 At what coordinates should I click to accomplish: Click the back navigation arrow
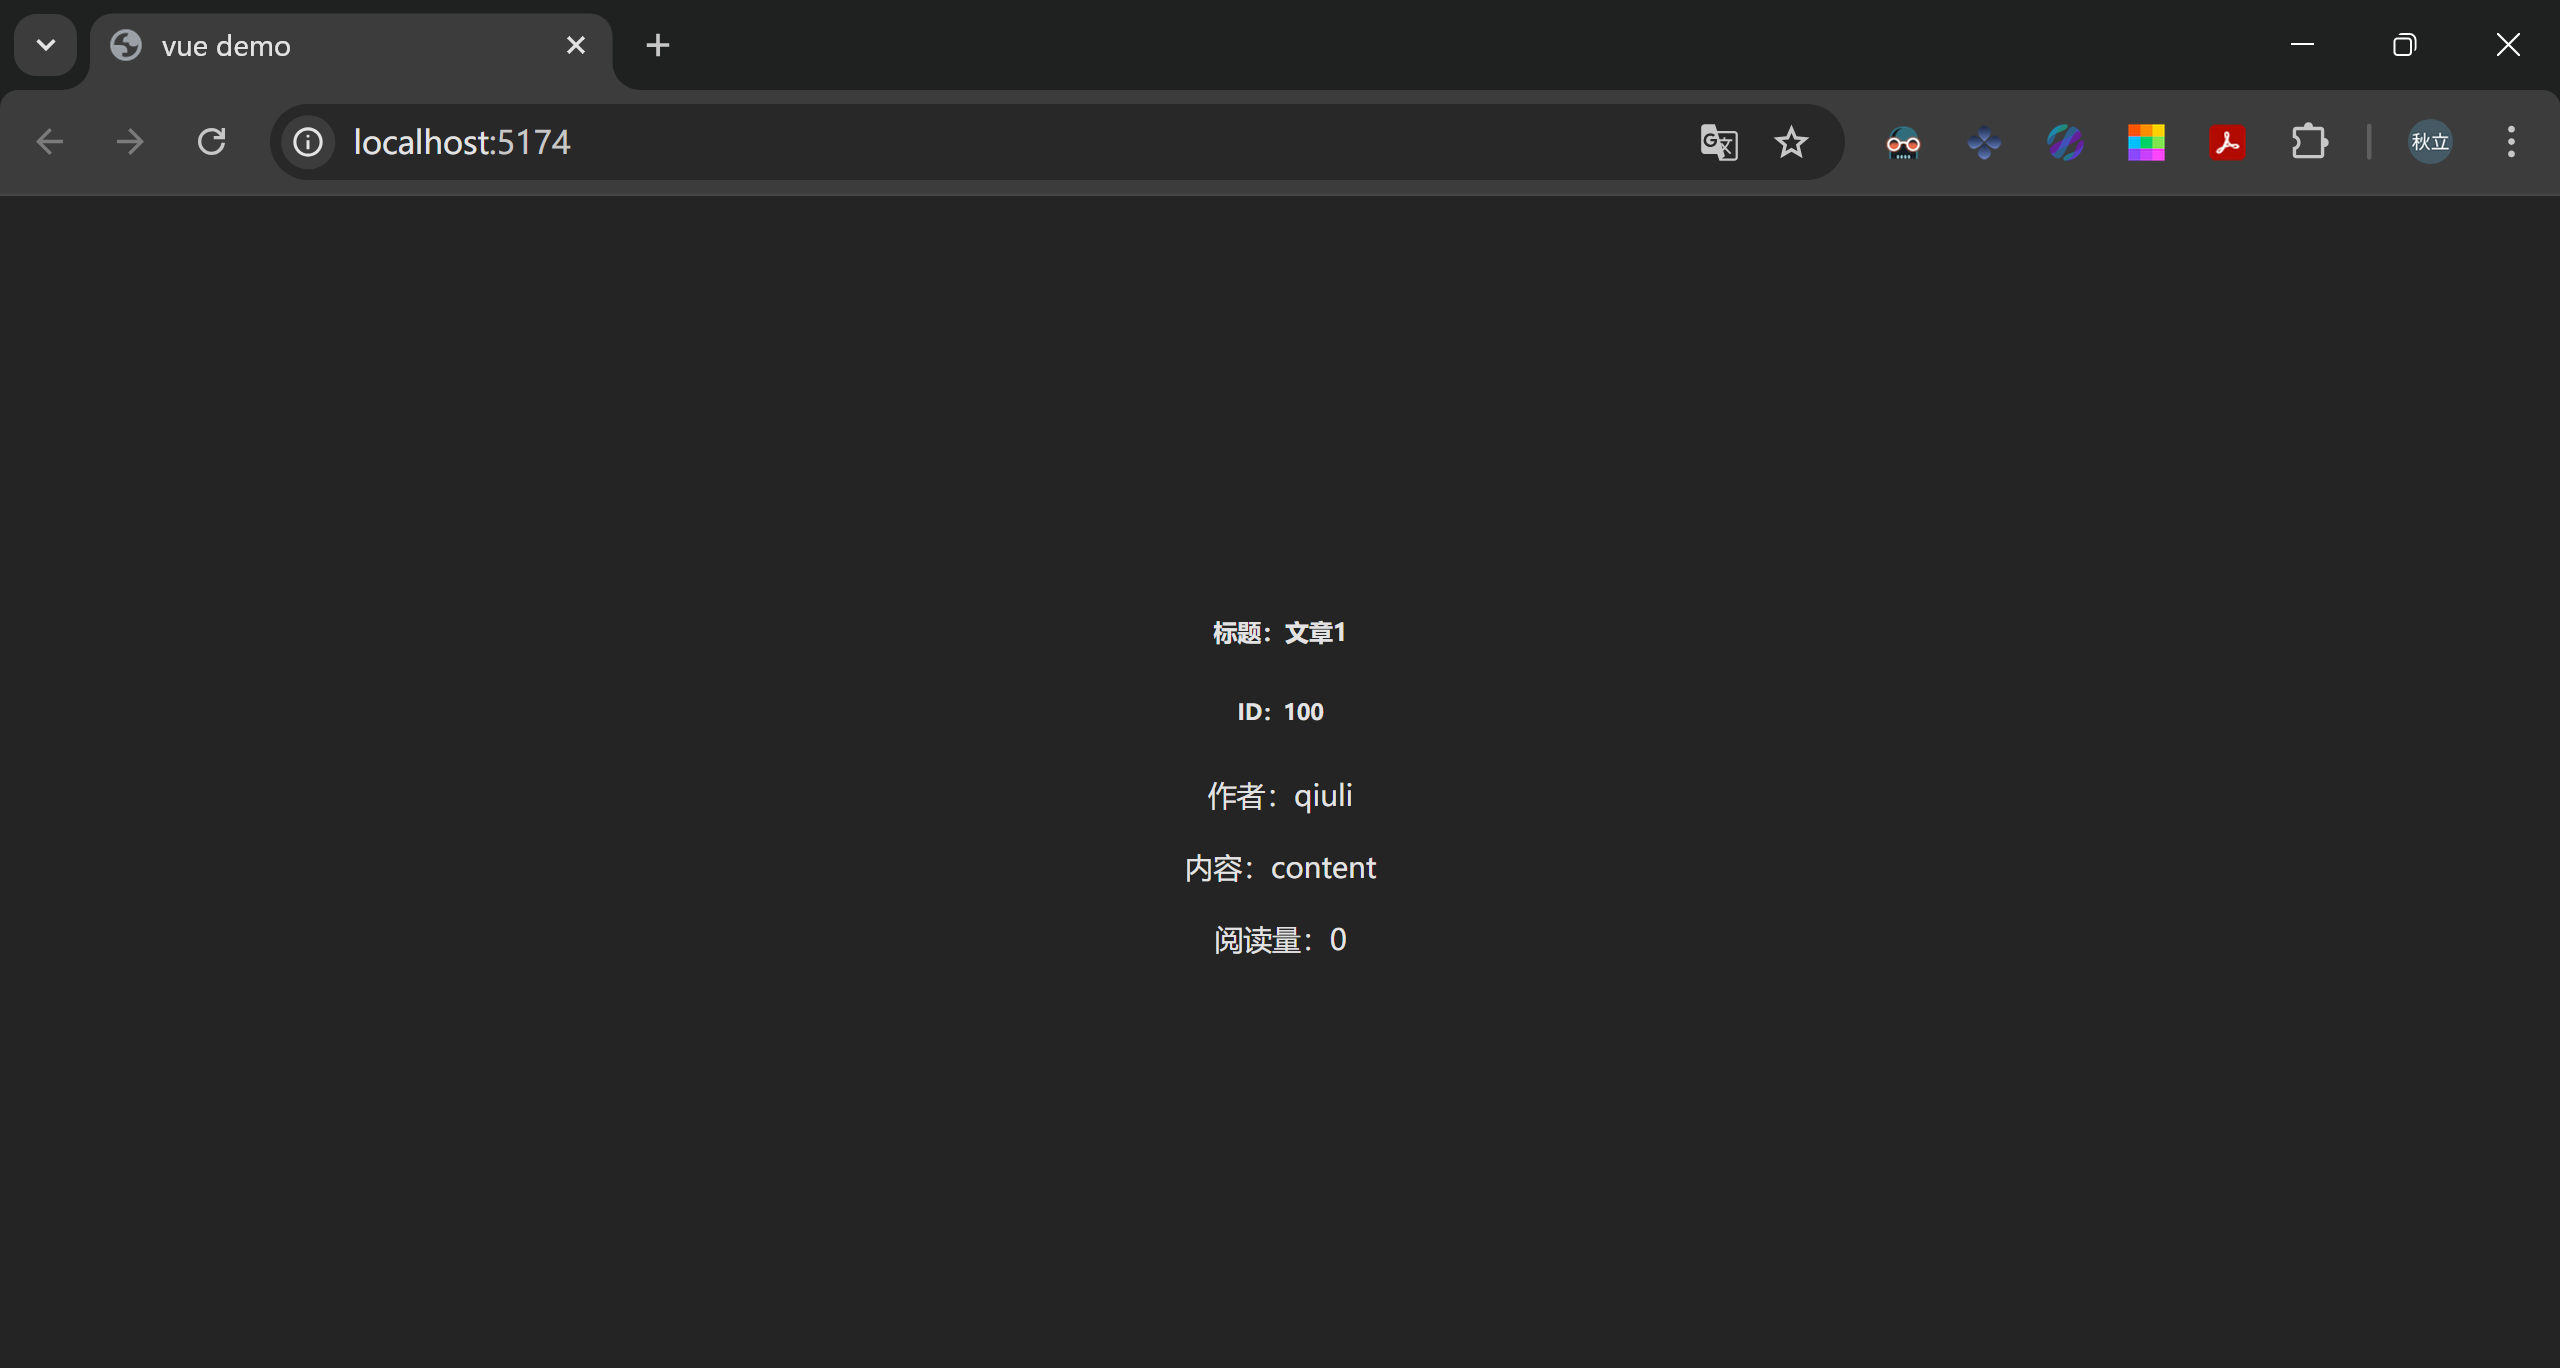point(50,142)
